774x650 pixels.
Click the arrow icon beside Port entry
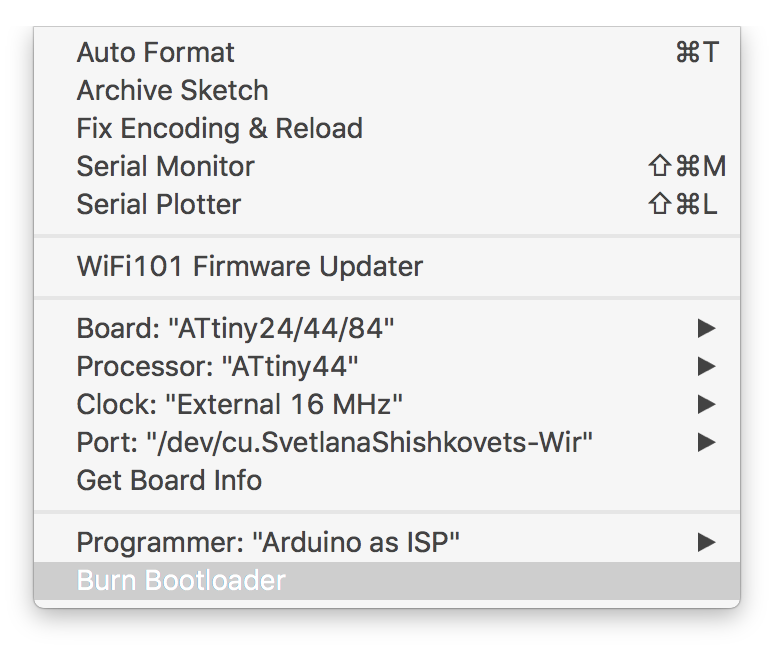[706, 443]
